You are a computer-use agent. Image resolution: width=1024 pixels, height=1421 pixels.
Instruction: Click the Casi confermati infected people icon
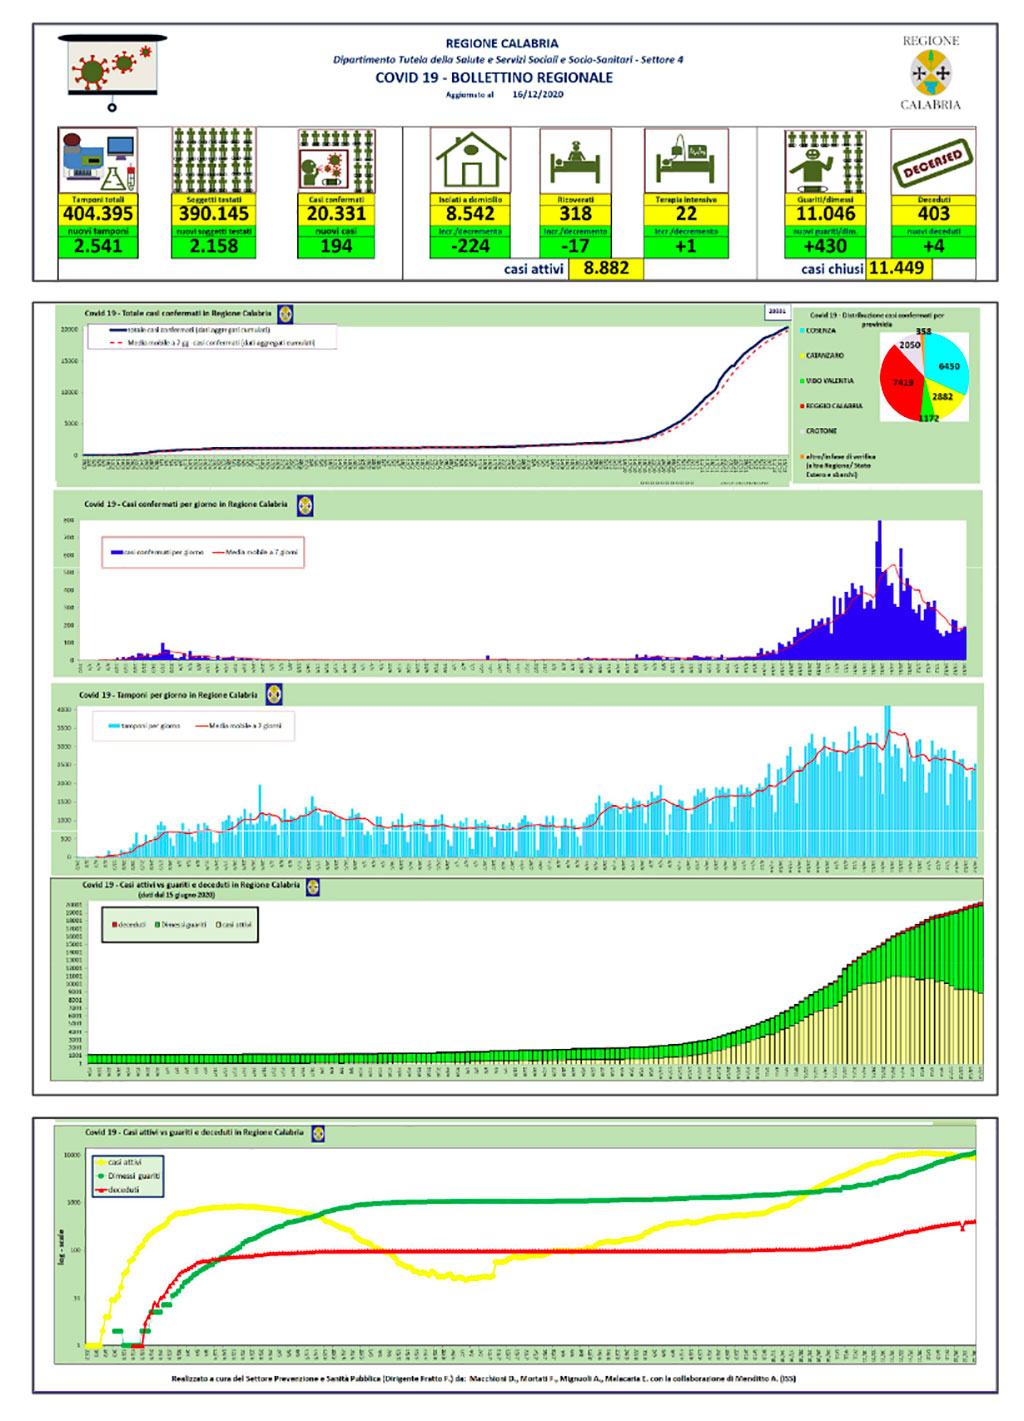pyautogui.click(x=336, y=160)
